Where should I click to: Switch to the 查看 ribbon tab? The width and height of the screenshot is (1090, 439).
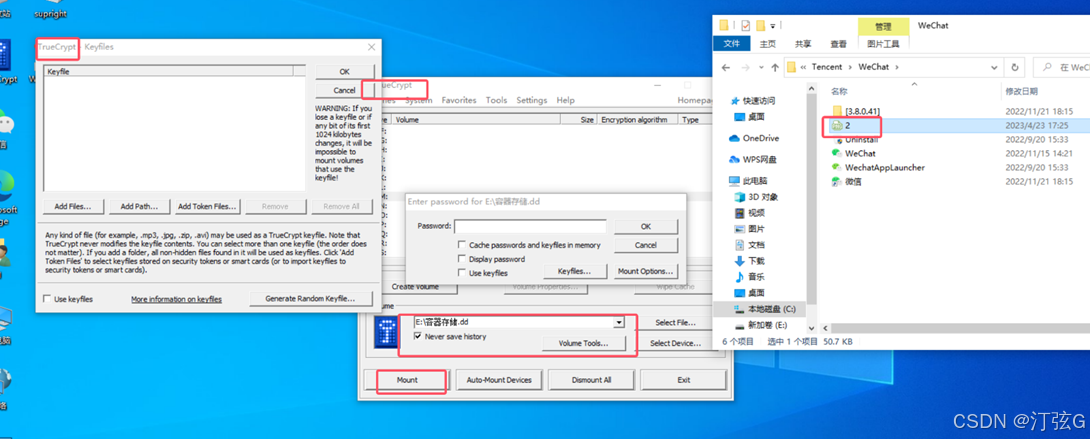click(x=838, y=44)
